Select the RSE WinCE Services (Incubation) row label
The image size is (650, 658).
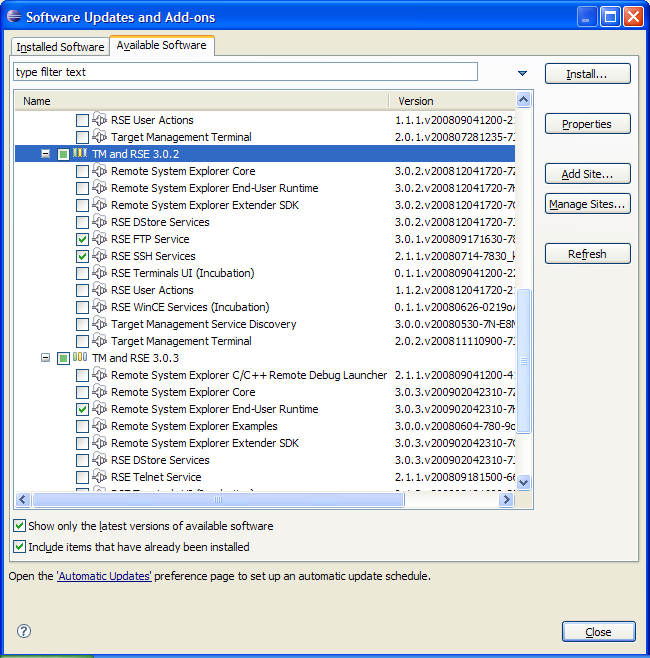190,307
